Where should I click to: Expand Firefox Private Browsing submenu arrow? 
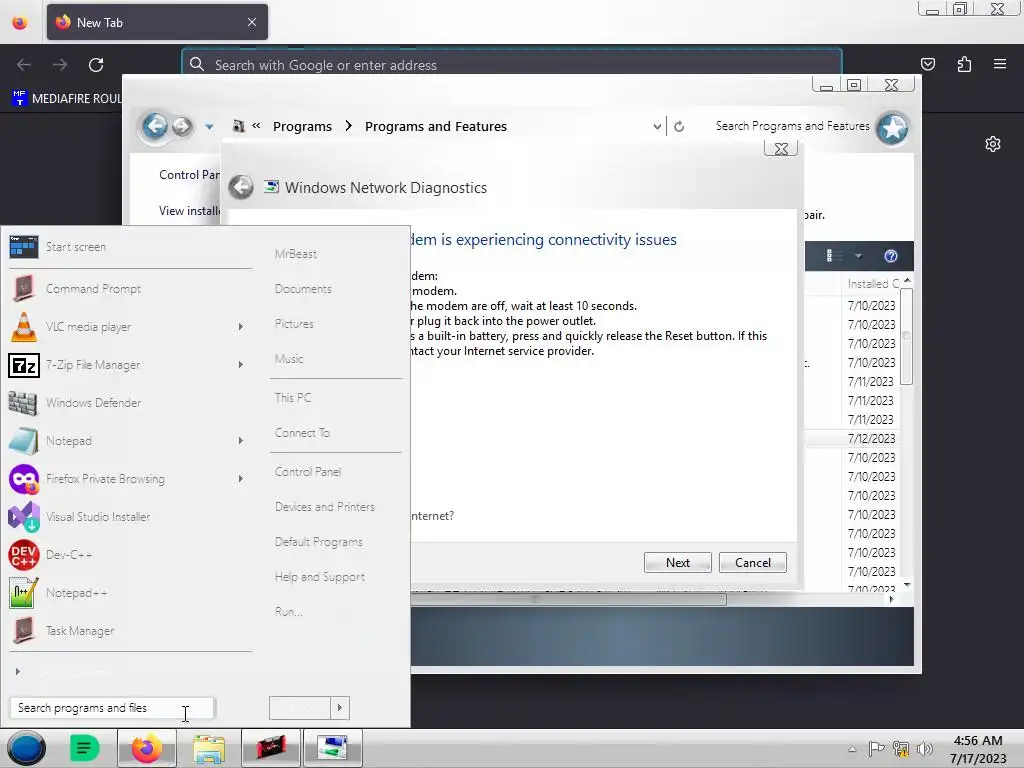click(240, 479)
